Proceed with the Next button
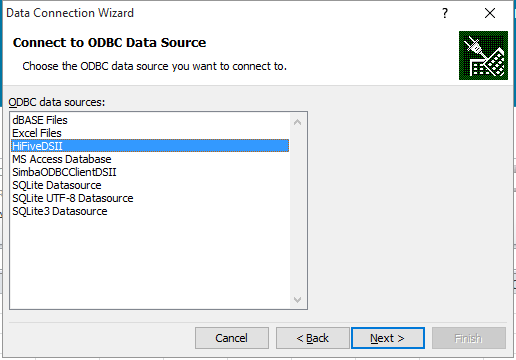Image resolution: width=516 pixels, height=360 pixels. tap(388, 338)
